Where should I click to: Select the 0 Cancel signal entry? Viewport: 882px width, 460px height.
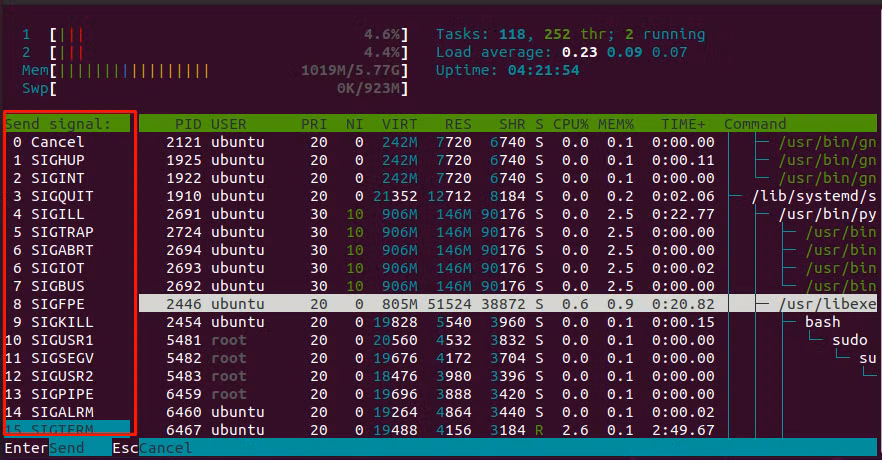pyautogui.click(x=68, y=142)
